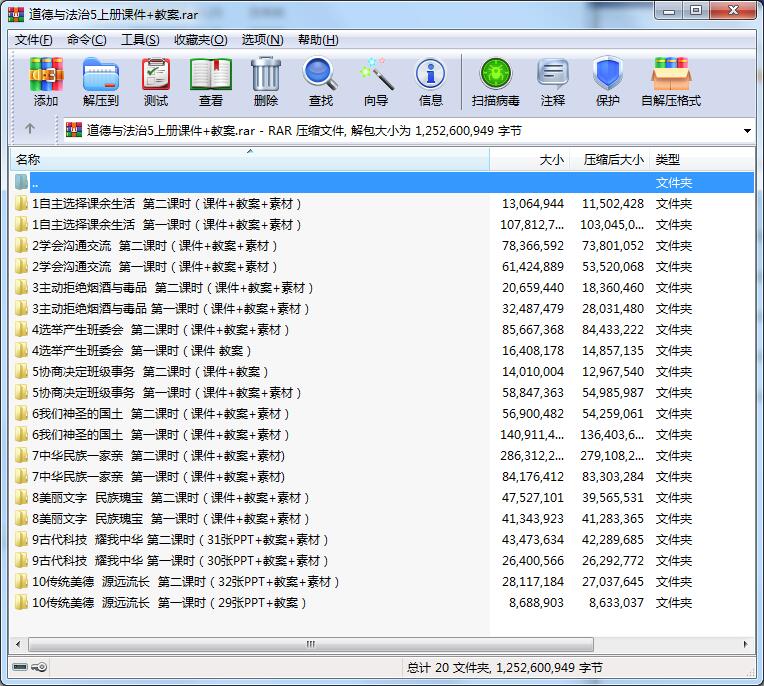Image resolution: width=764 pixels, height=686 pixels.
Task: Click size value 13,064,944
Action: pos(533,203)
